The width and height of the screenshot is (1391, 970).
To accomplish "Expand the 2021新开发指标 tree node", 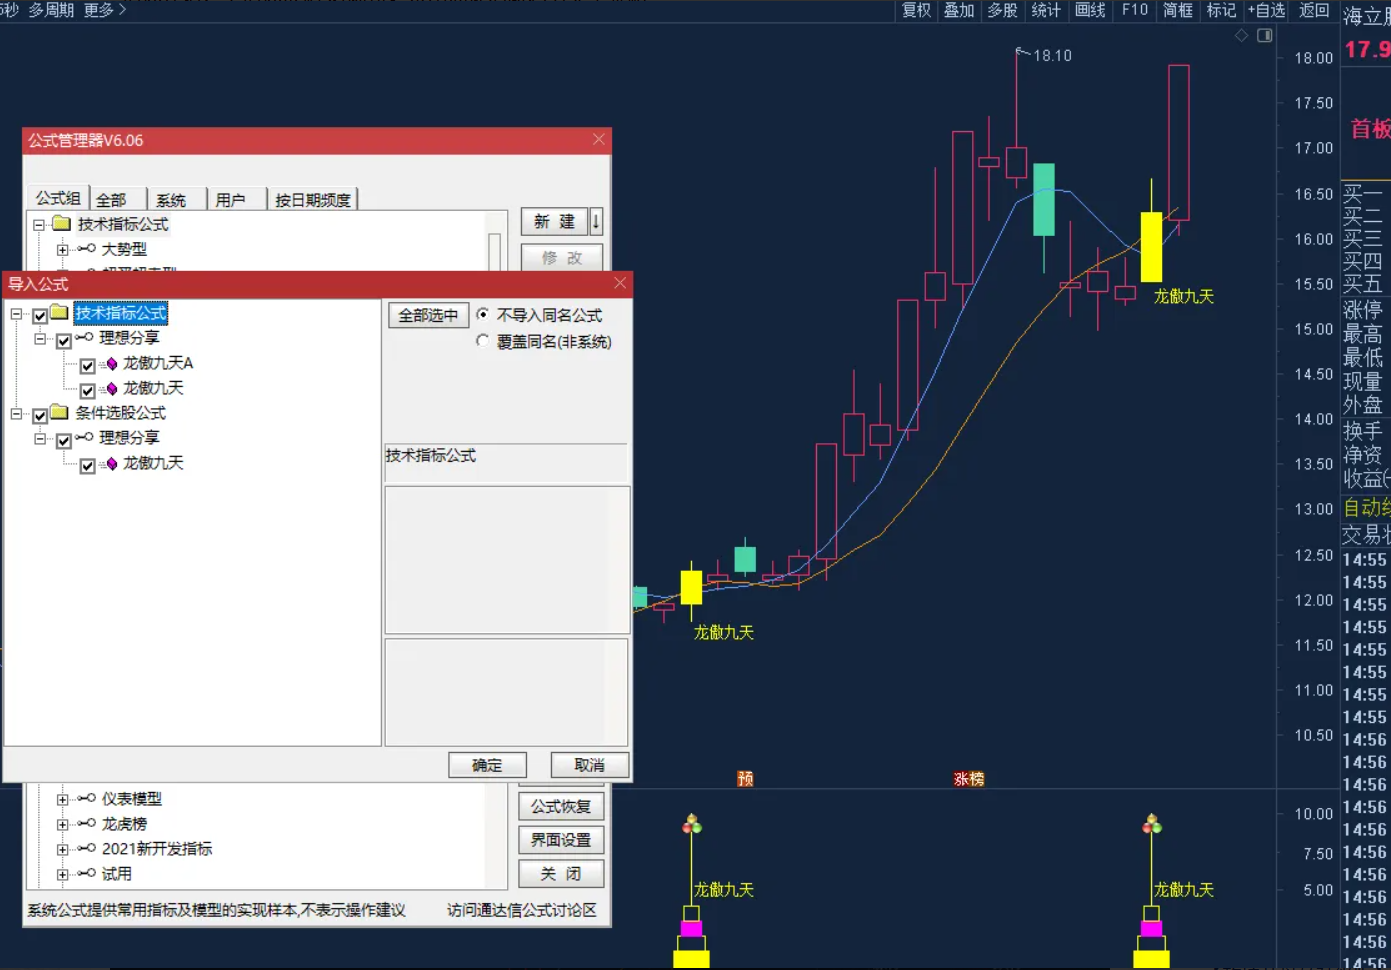I will pos(63,848).
